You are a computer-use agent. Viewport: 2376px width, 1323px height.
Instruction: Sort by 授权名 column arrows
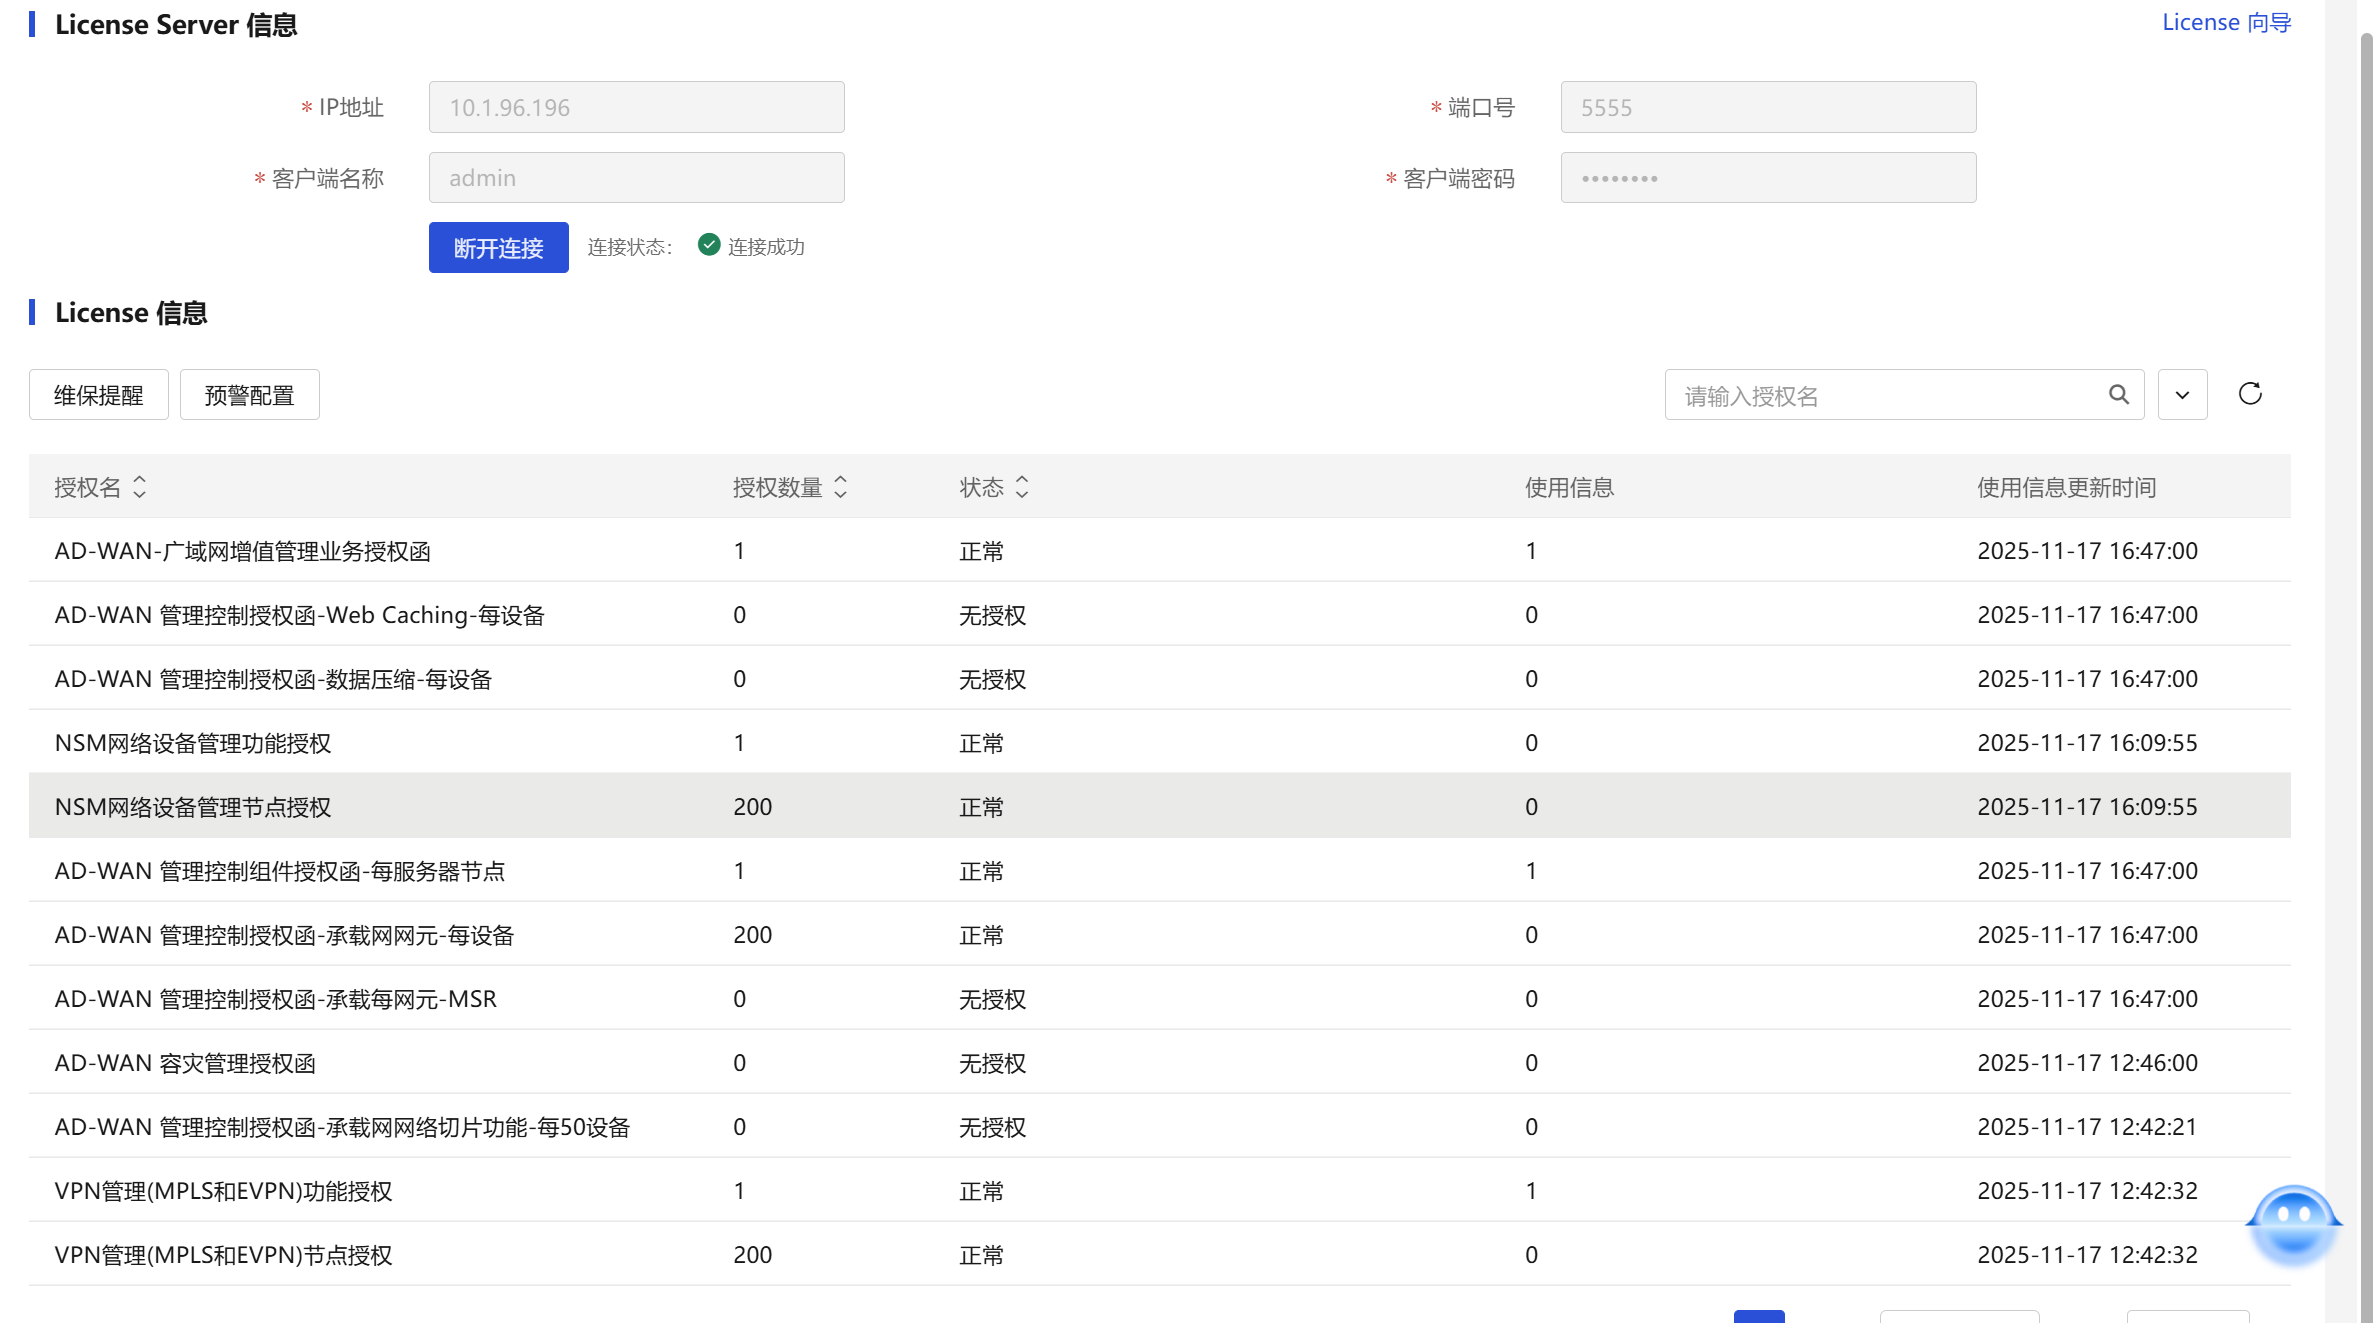click(x=140, y=487)
